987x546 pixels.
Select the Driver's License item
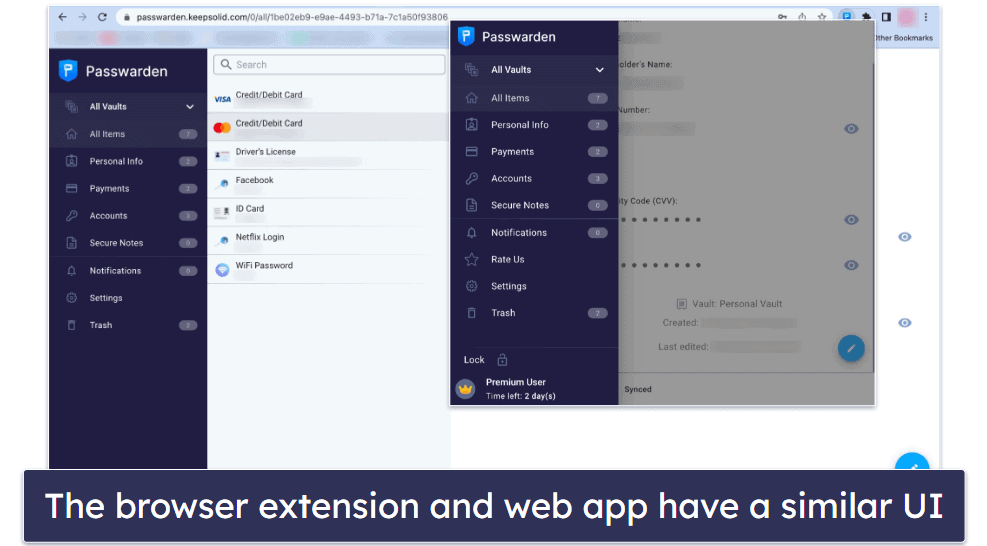click(329, 155)
